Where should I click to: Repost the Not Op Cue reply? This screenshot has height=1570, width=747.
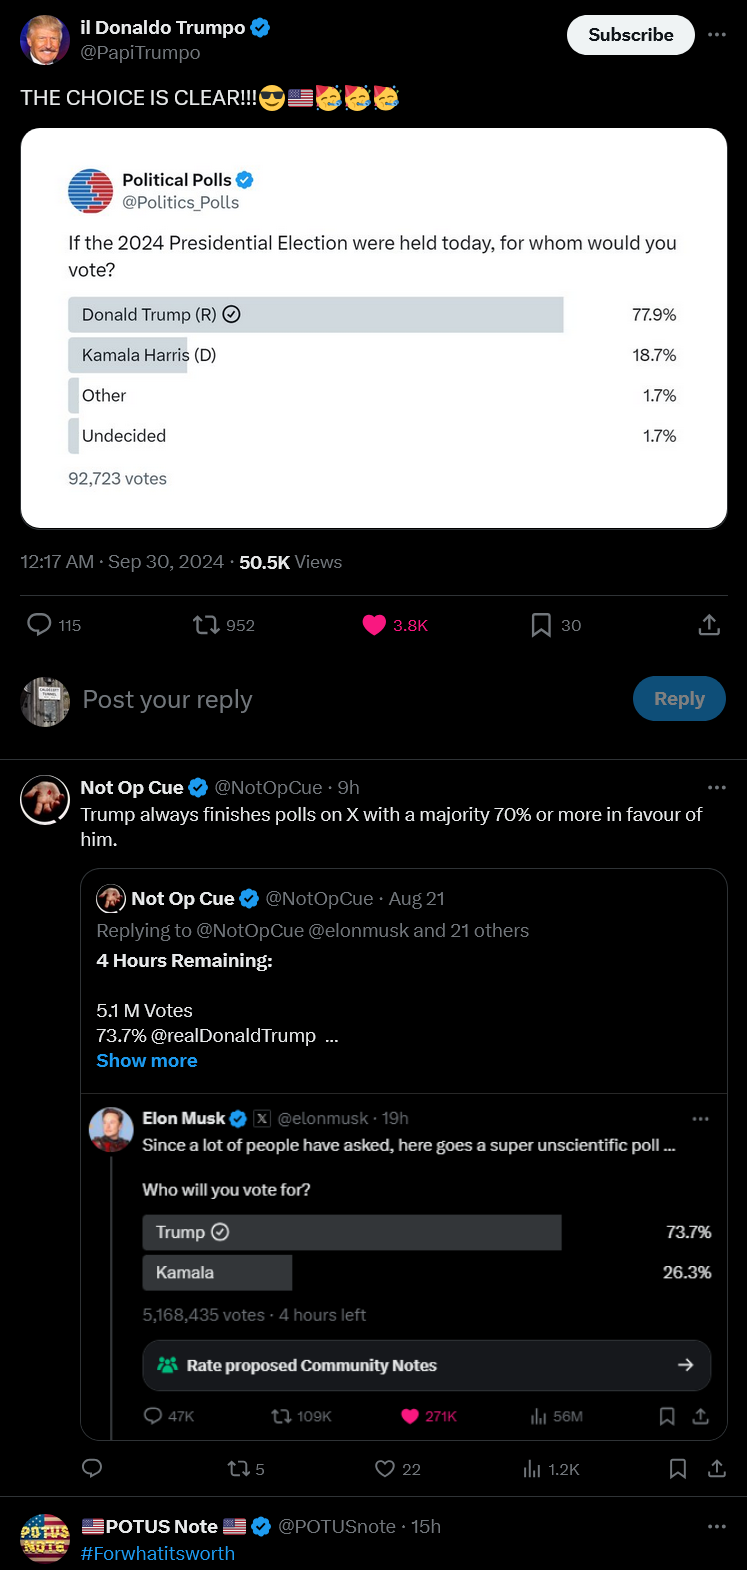pos(238,1469)
